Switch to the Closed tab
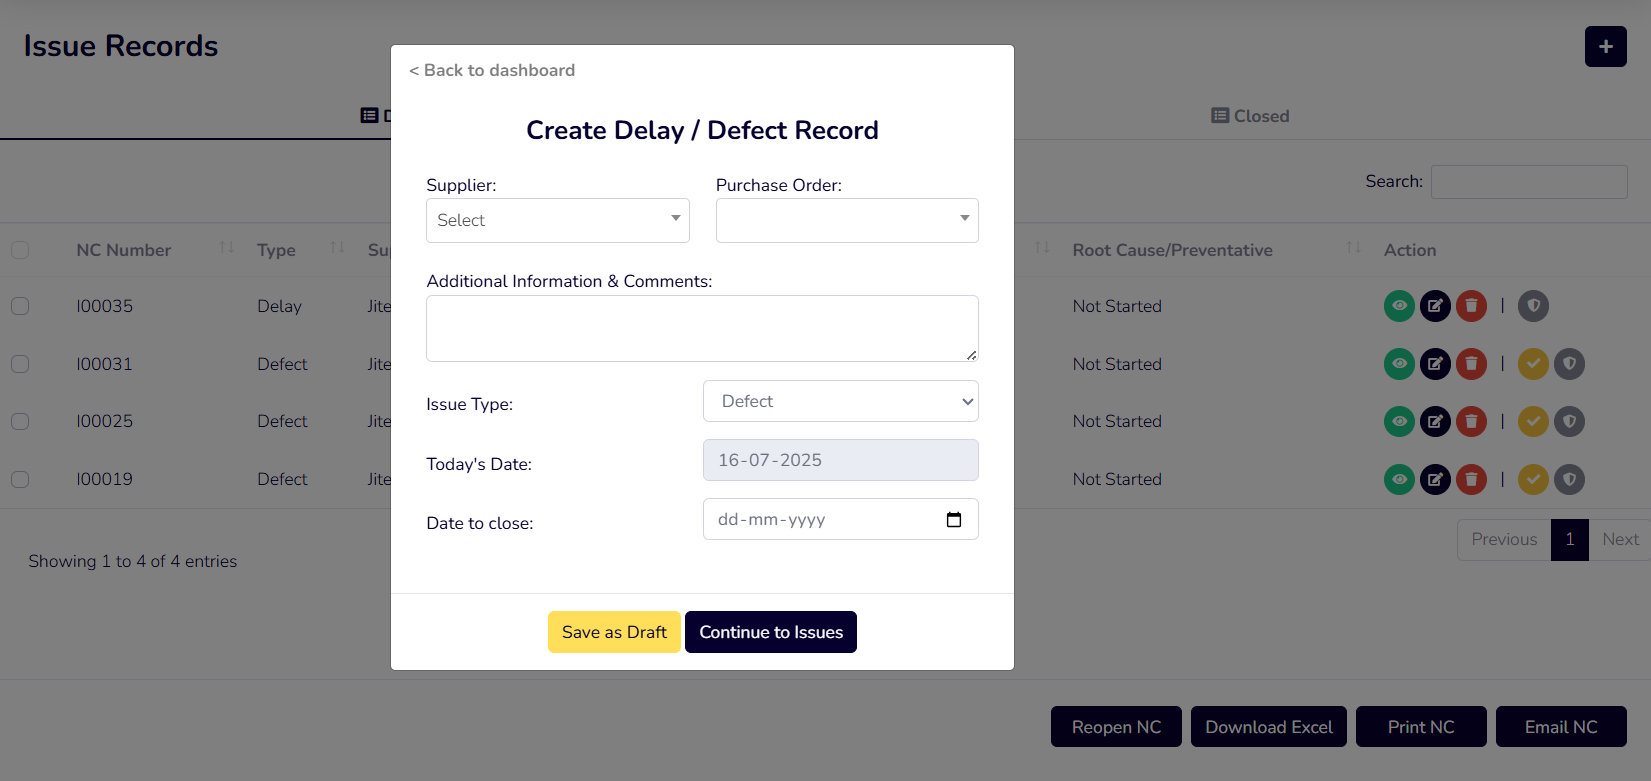This screenshot has width=1651, height=781. pyautogui.click(x=1250, y=116)
